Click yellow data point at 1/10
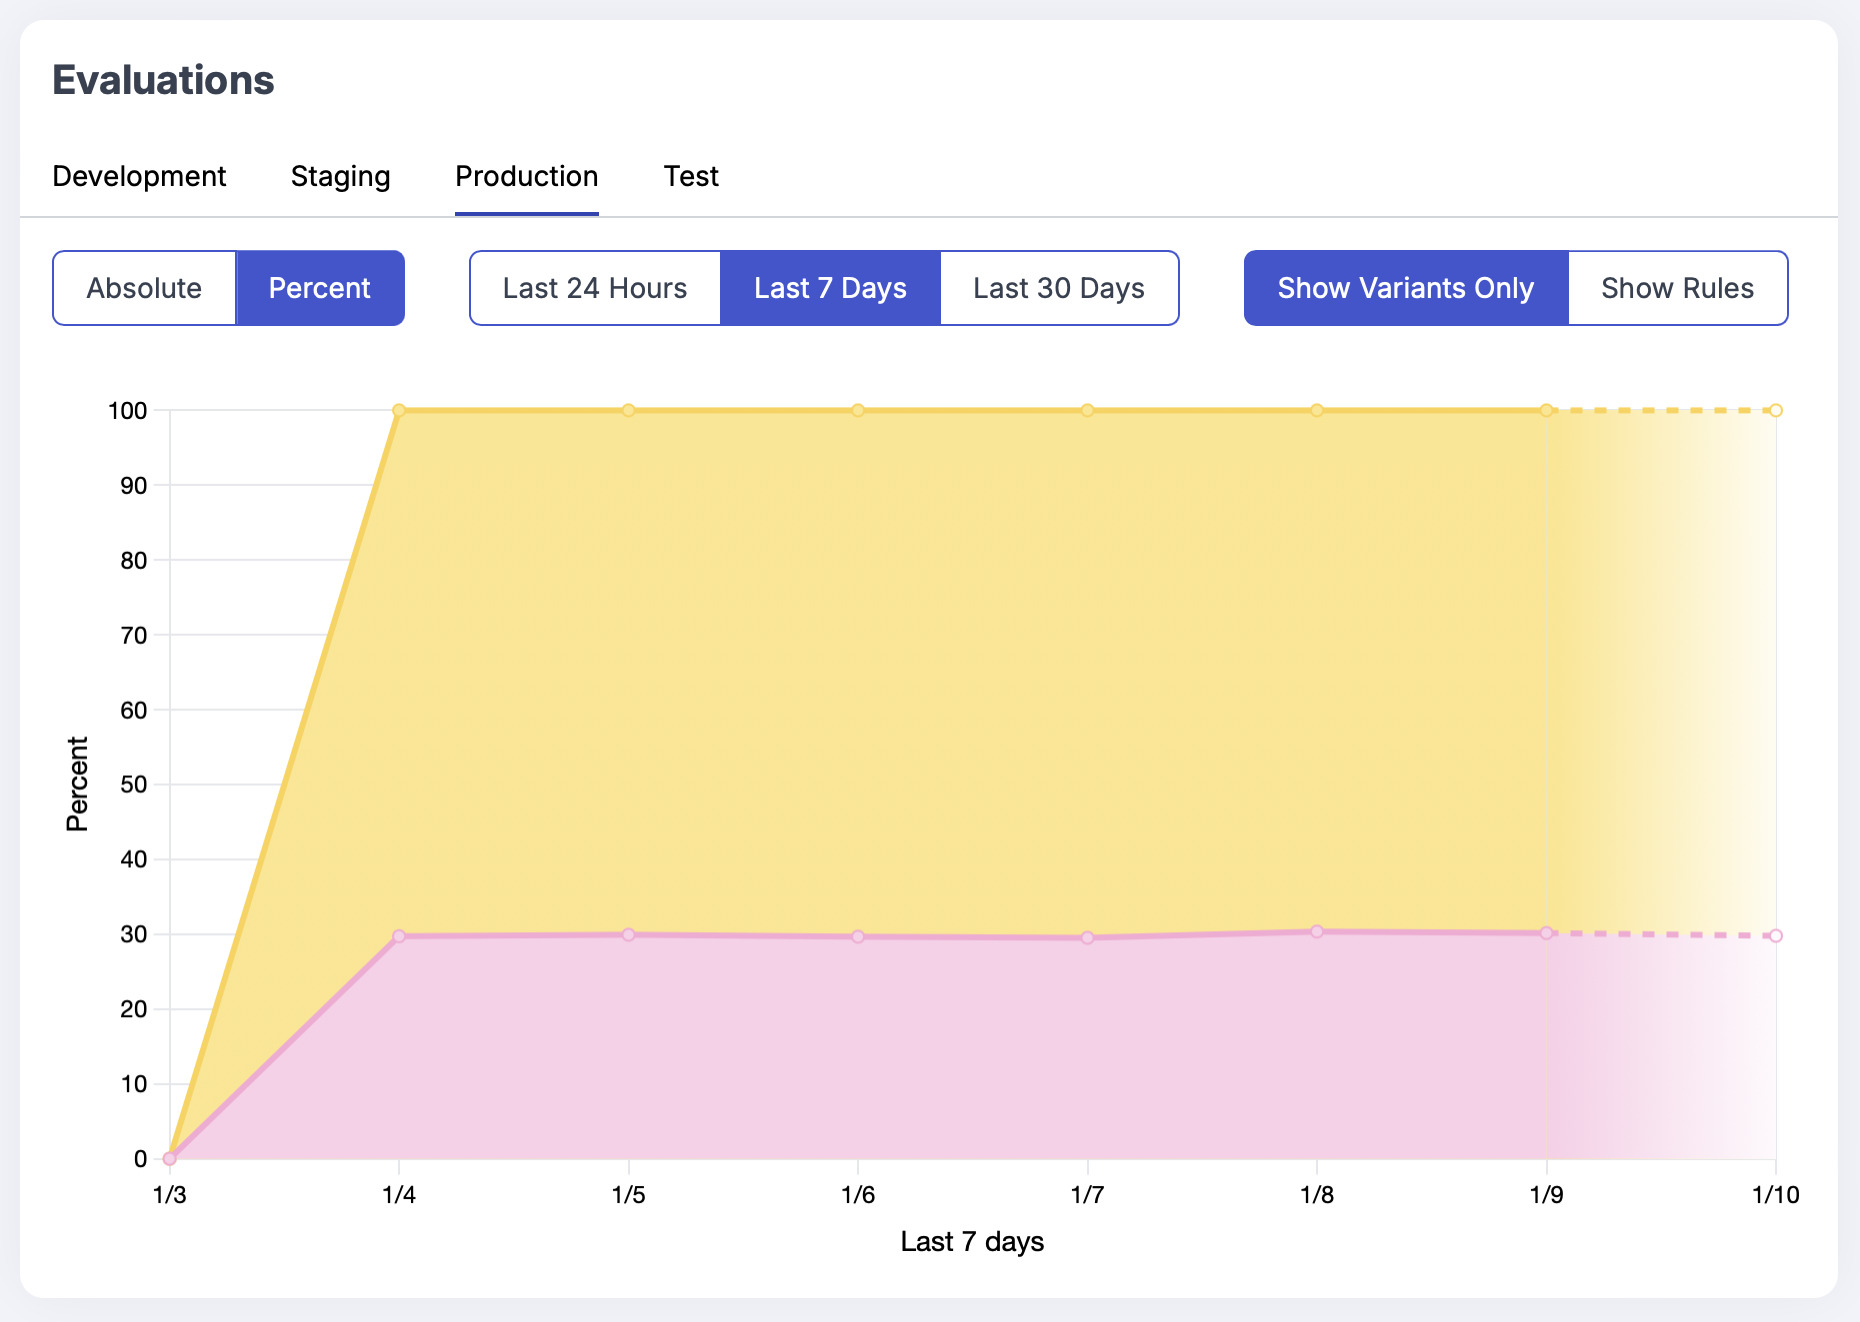This screenshot has height=1322, width=1860. [1776, 410]
